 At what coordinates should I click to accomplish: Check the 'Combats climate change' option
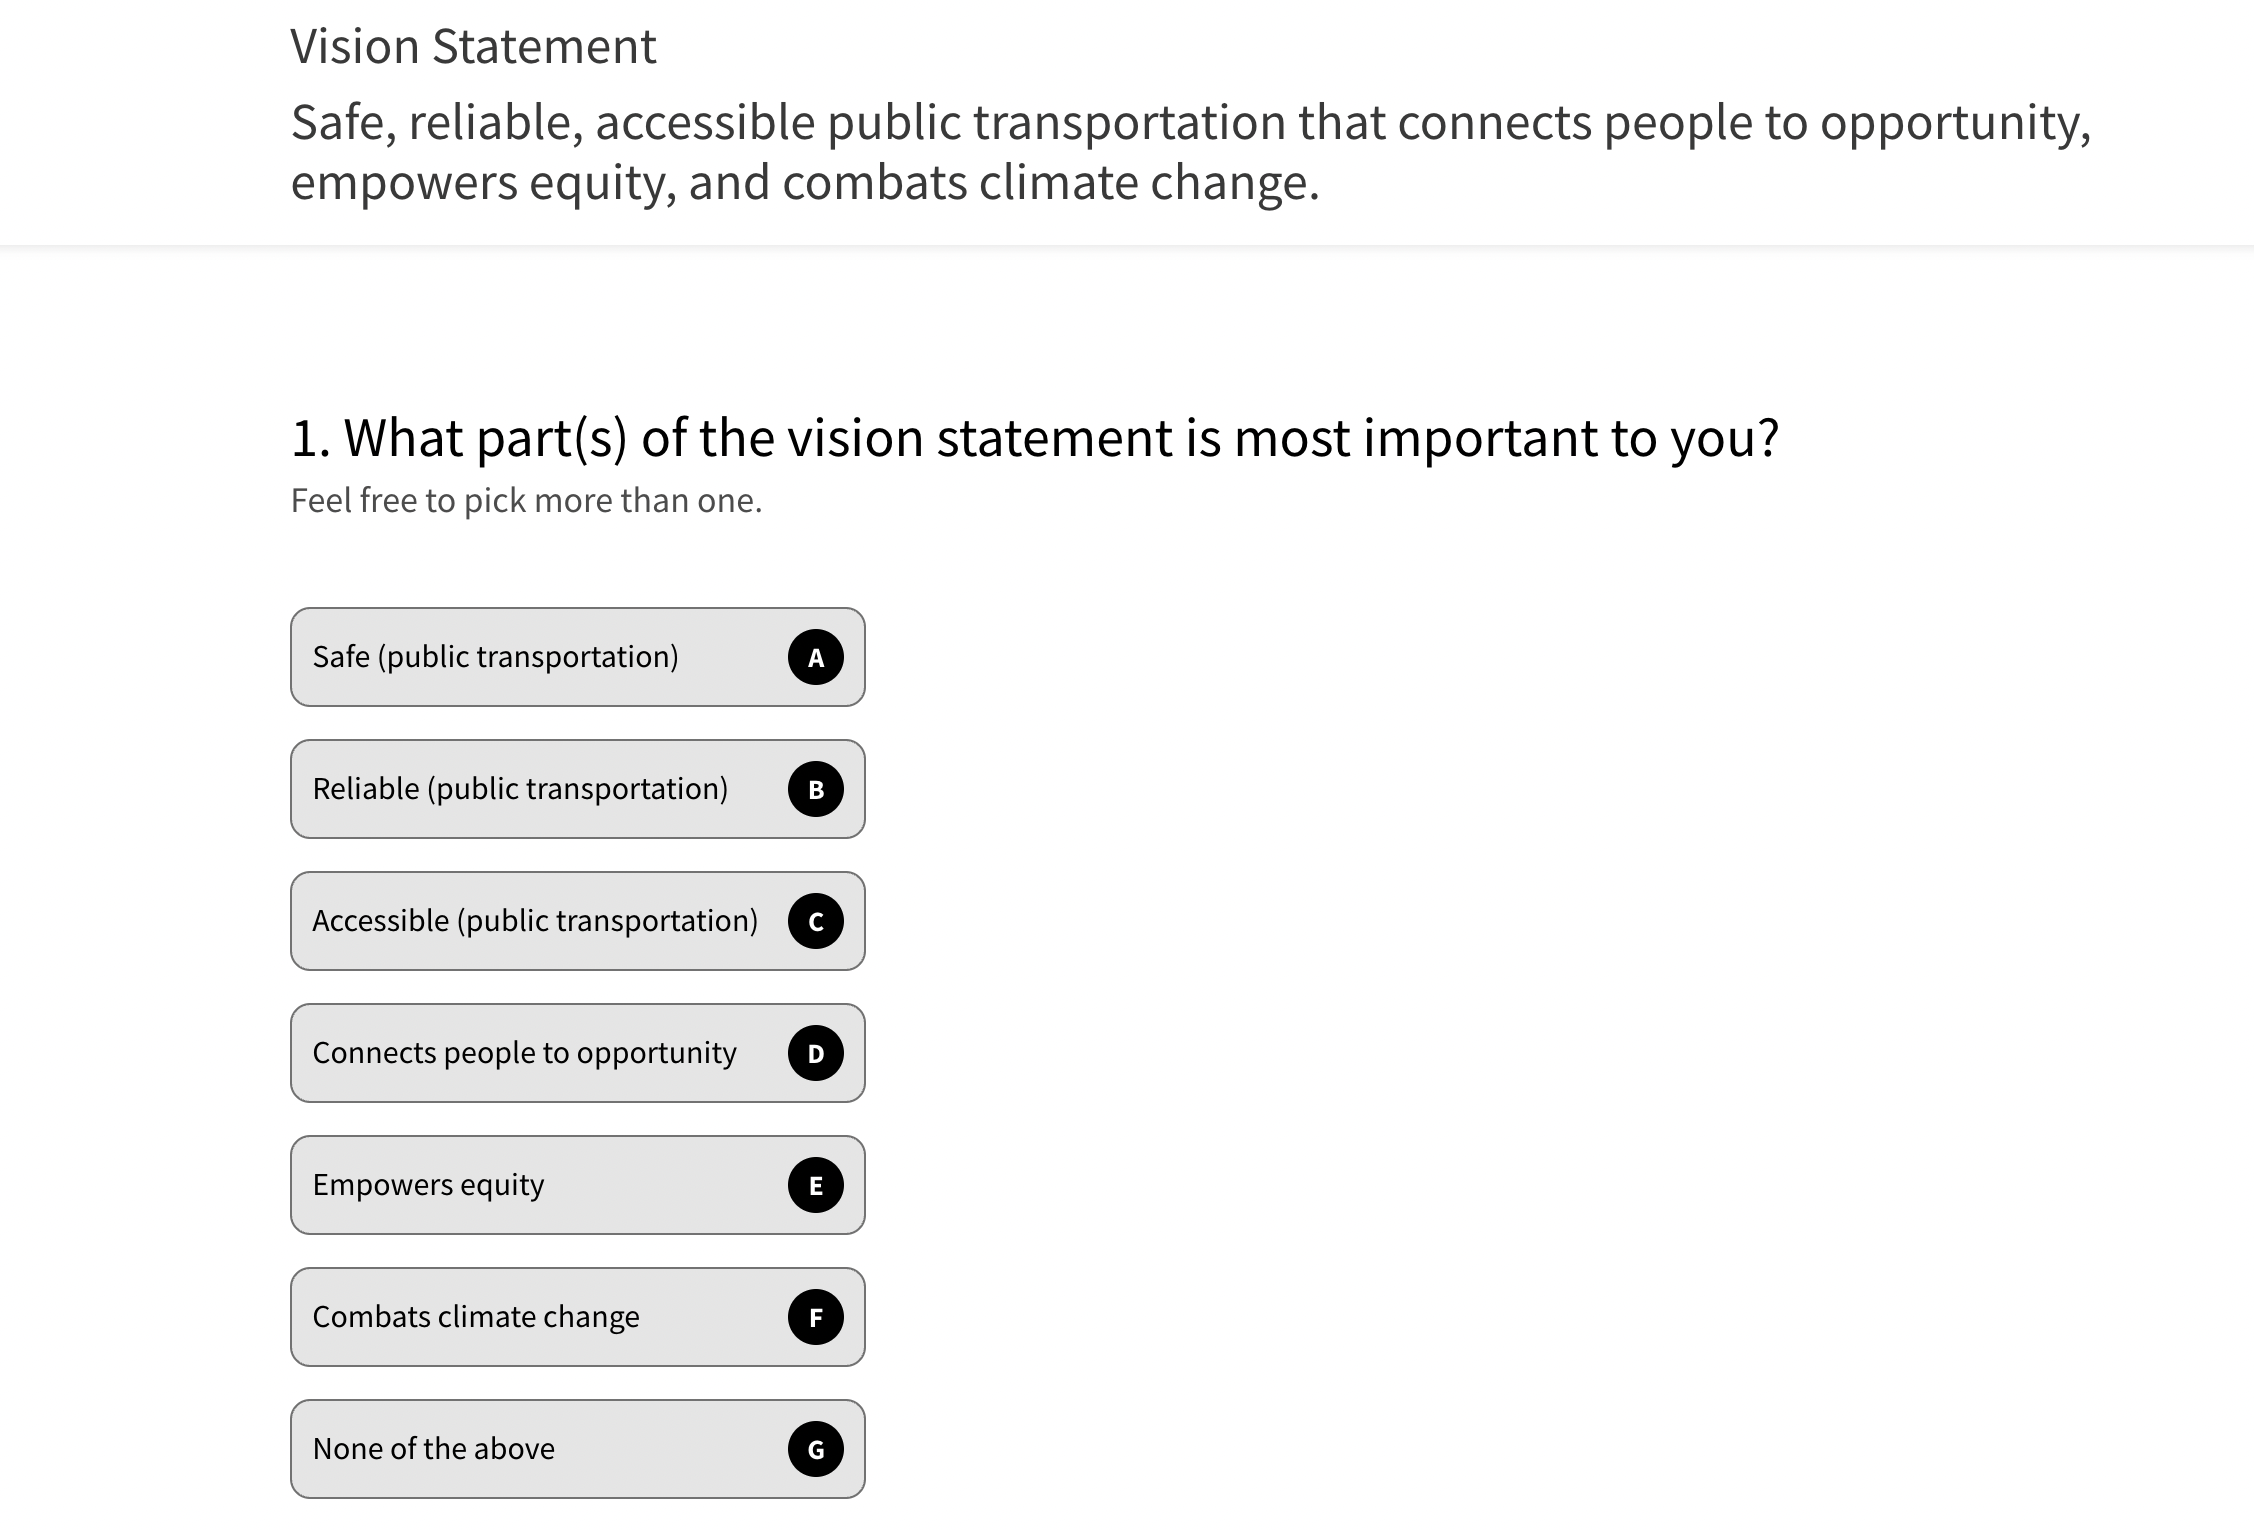click(476, 1317)
